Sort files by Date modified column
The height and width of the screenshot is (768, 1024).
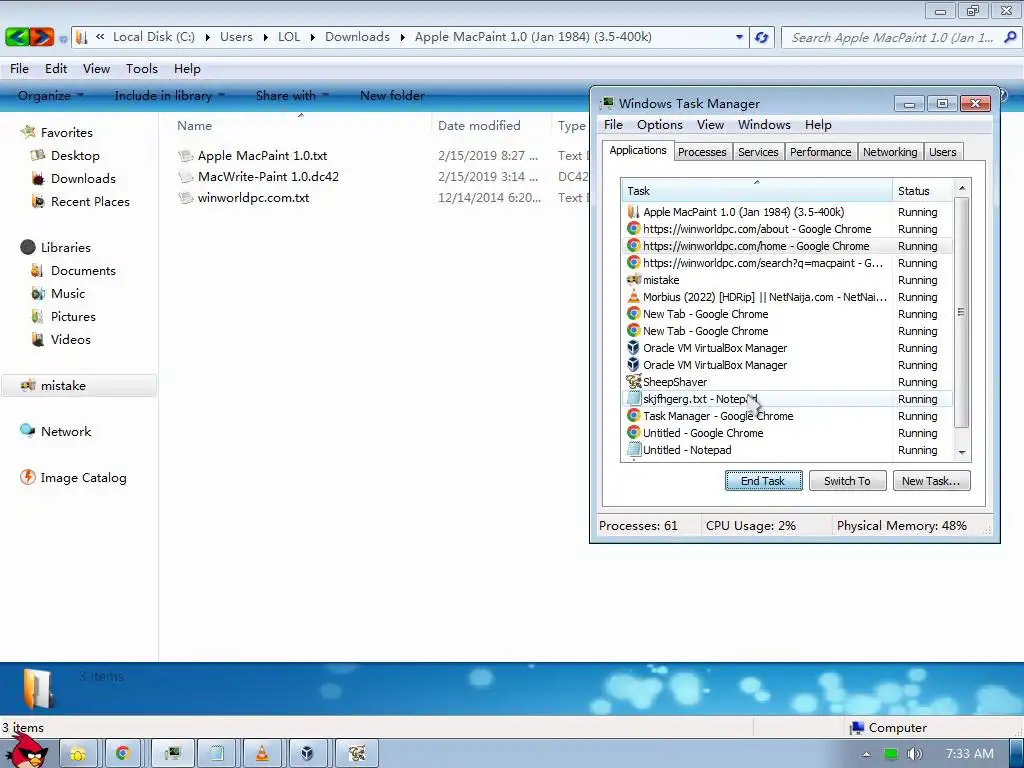pos(490,125)
